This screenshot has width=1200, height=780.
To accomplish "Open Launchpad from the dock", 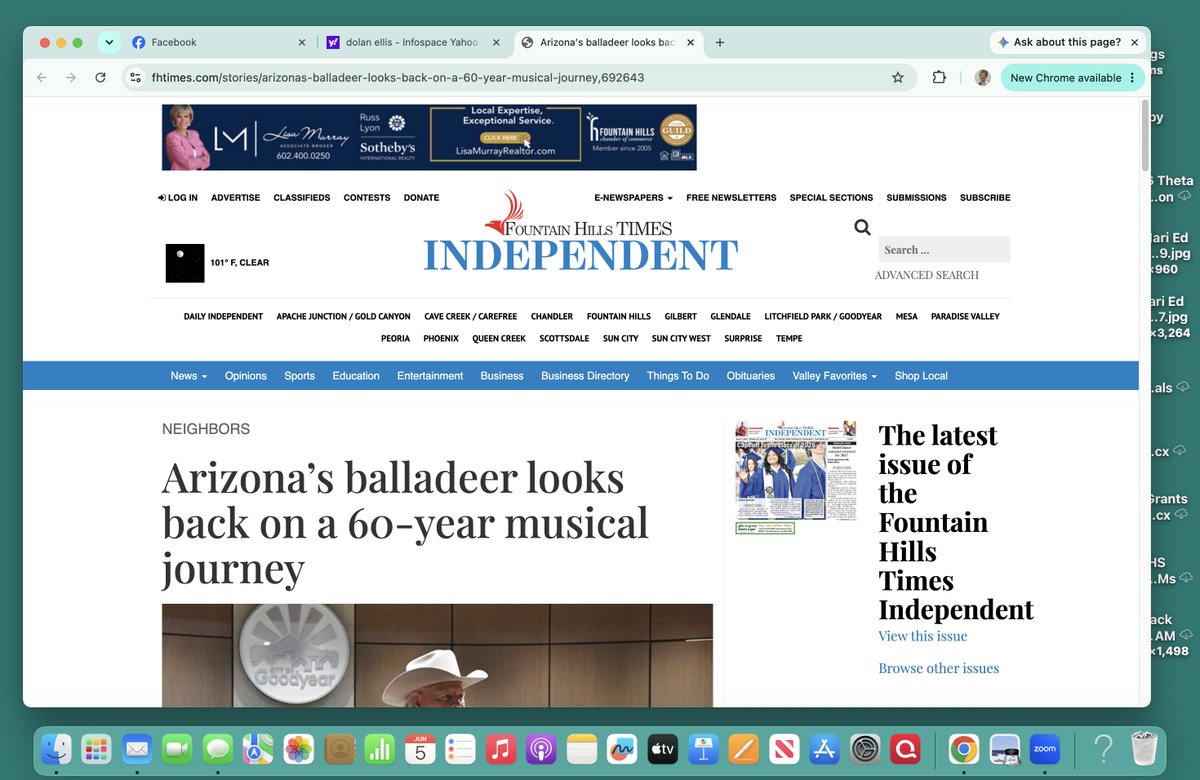I will click(96, 748).
